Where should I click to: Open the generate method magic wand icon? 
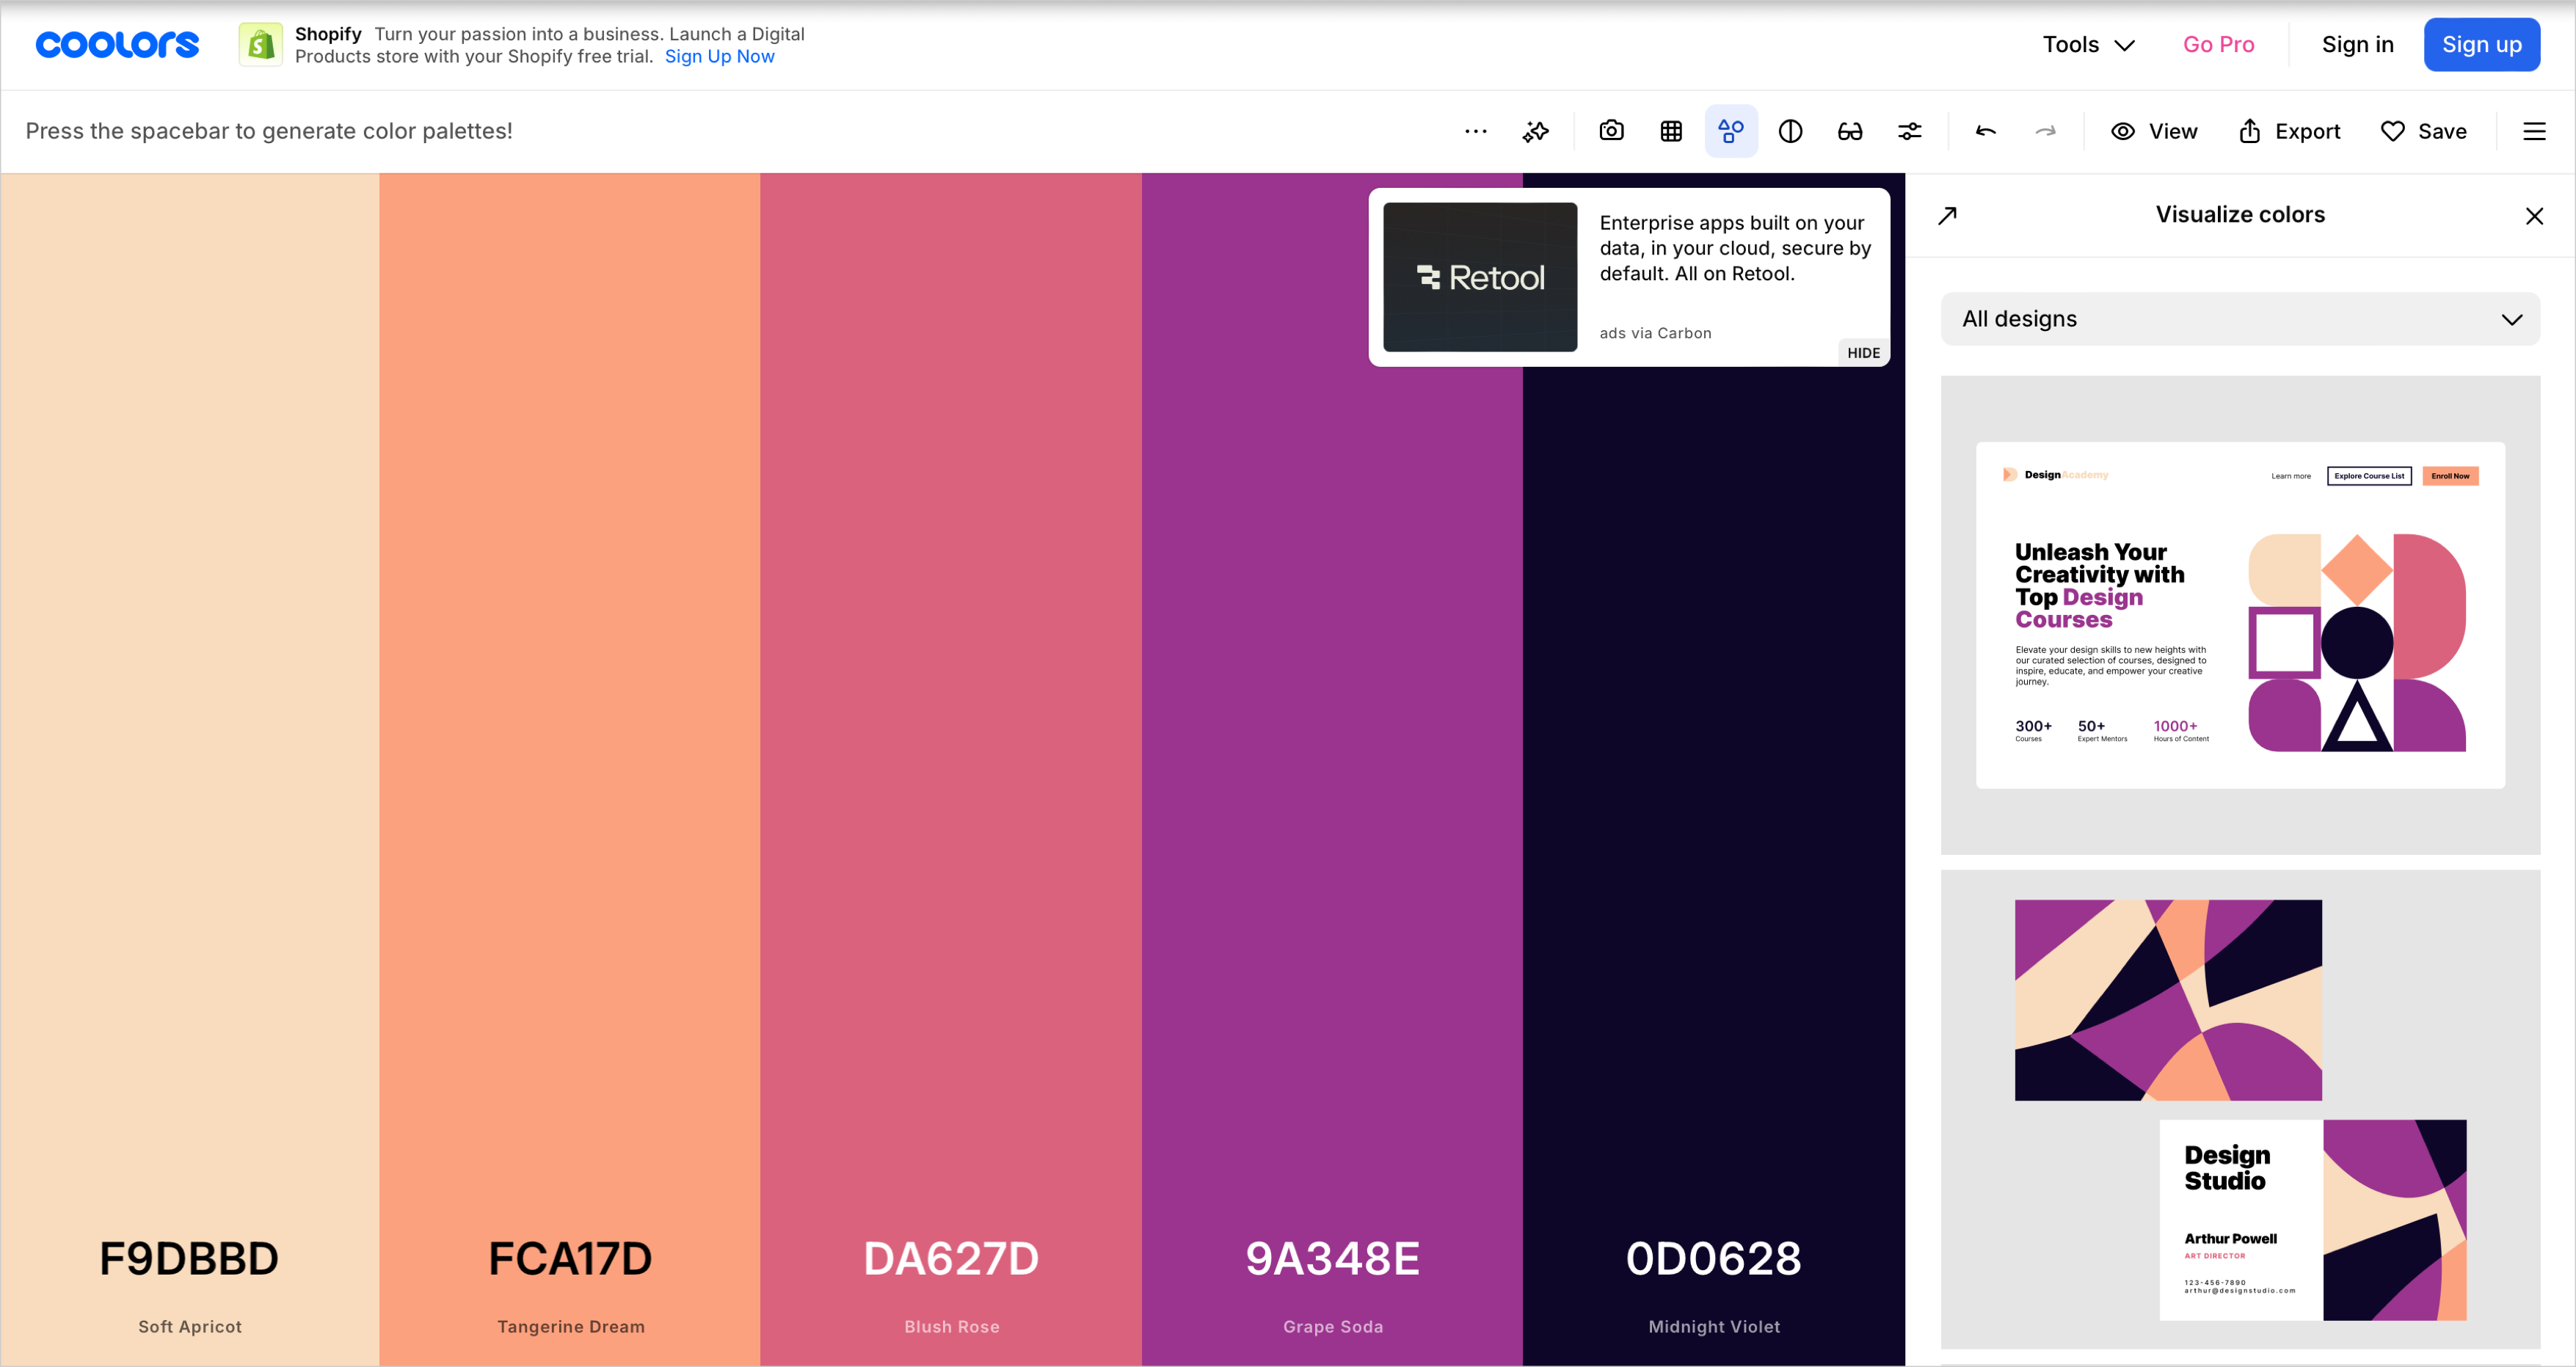(1536, 130)
